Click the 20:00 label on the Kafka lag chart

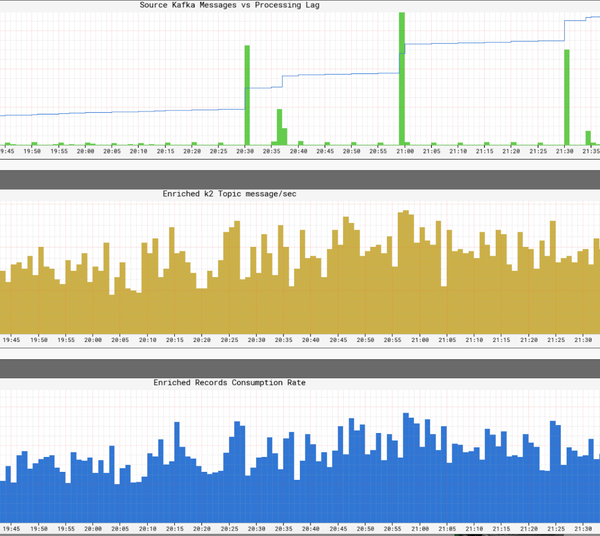(85, 152)
